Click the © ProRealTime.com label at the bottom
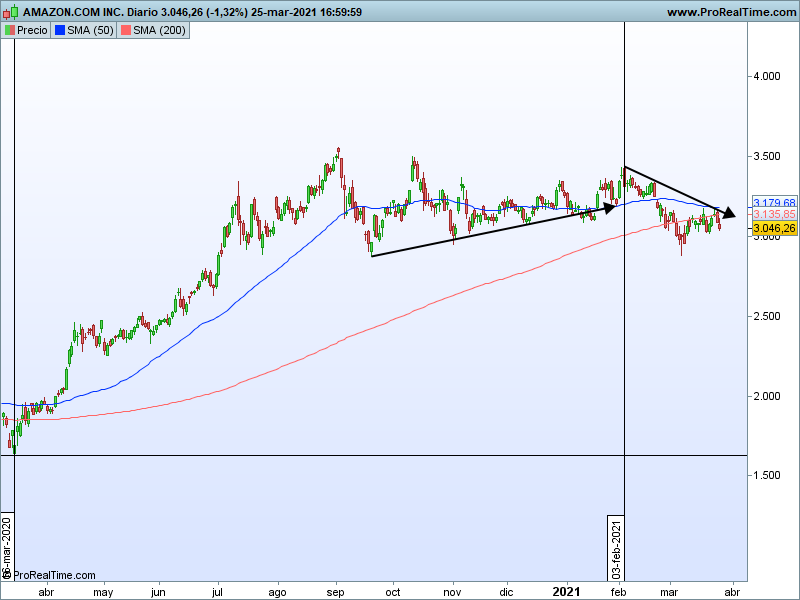 49,575
